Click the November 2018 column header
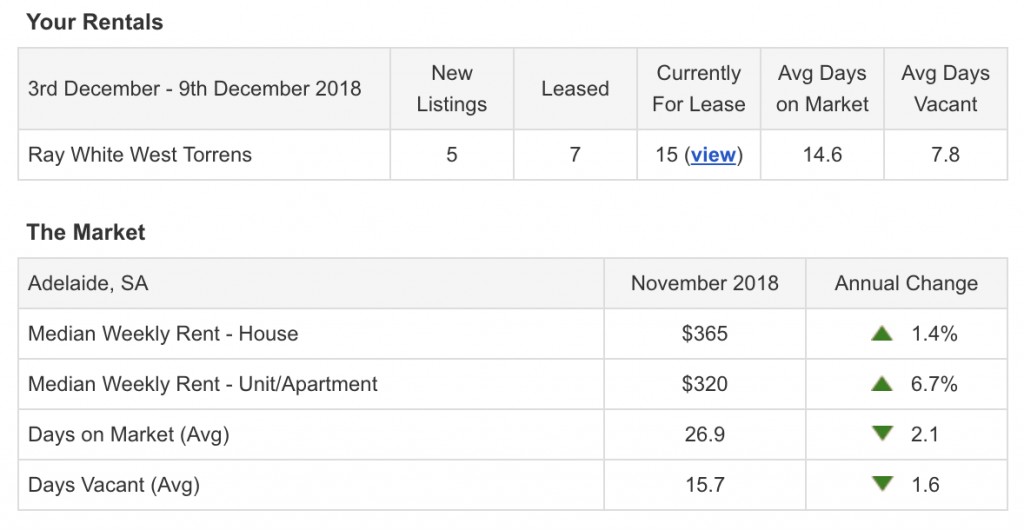The height and width of the screenshot is (530, 1024). tap(705, 283)
